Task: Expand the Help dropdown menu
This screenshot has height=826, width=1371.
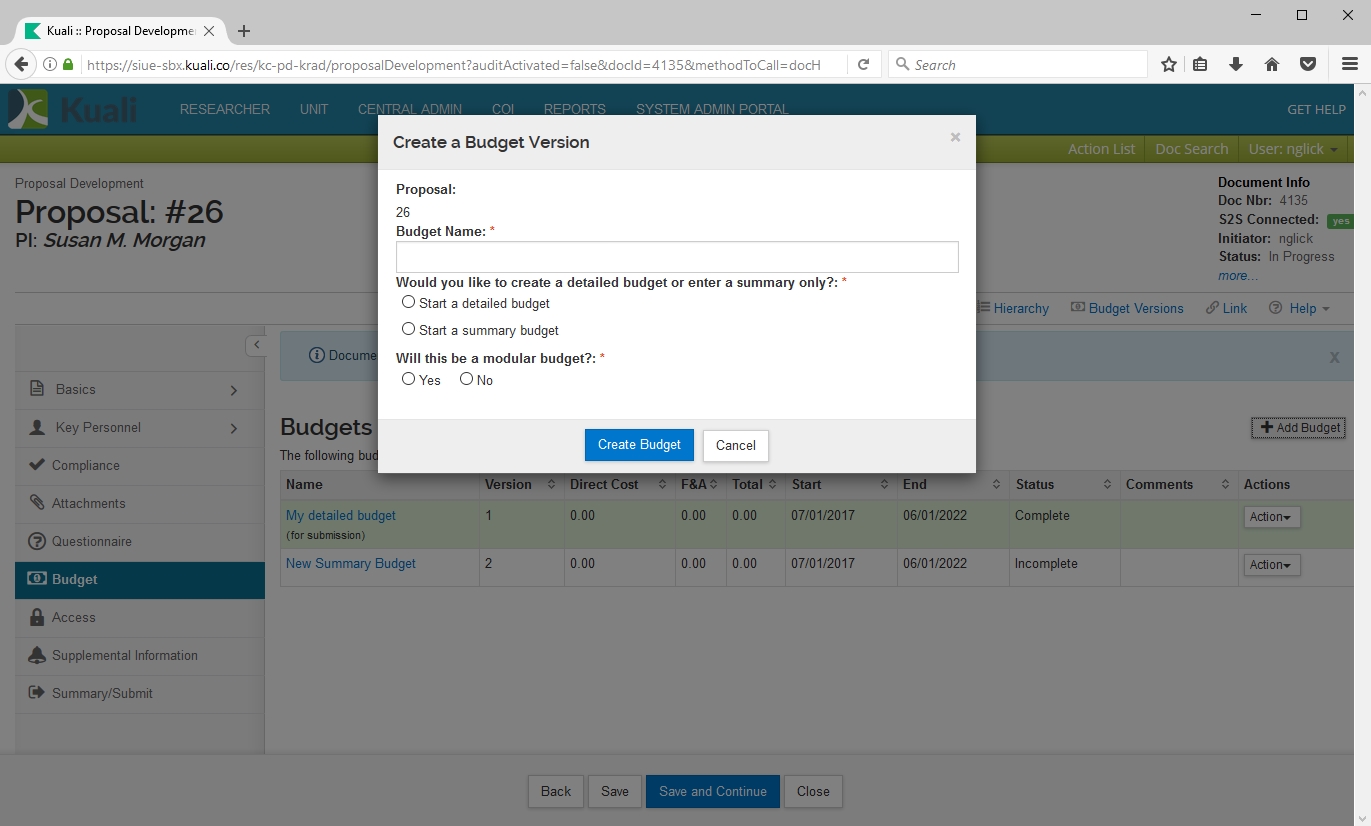Action: pos(1300,308)
